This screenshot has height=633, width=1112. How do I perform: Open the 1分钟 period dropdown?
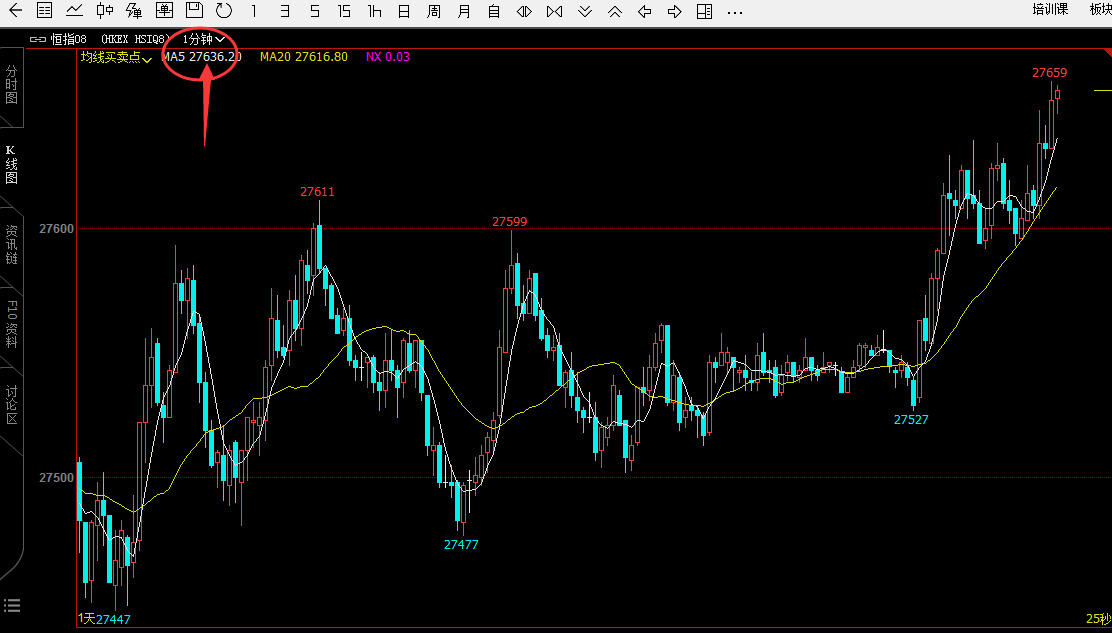[x=203, y=39]
